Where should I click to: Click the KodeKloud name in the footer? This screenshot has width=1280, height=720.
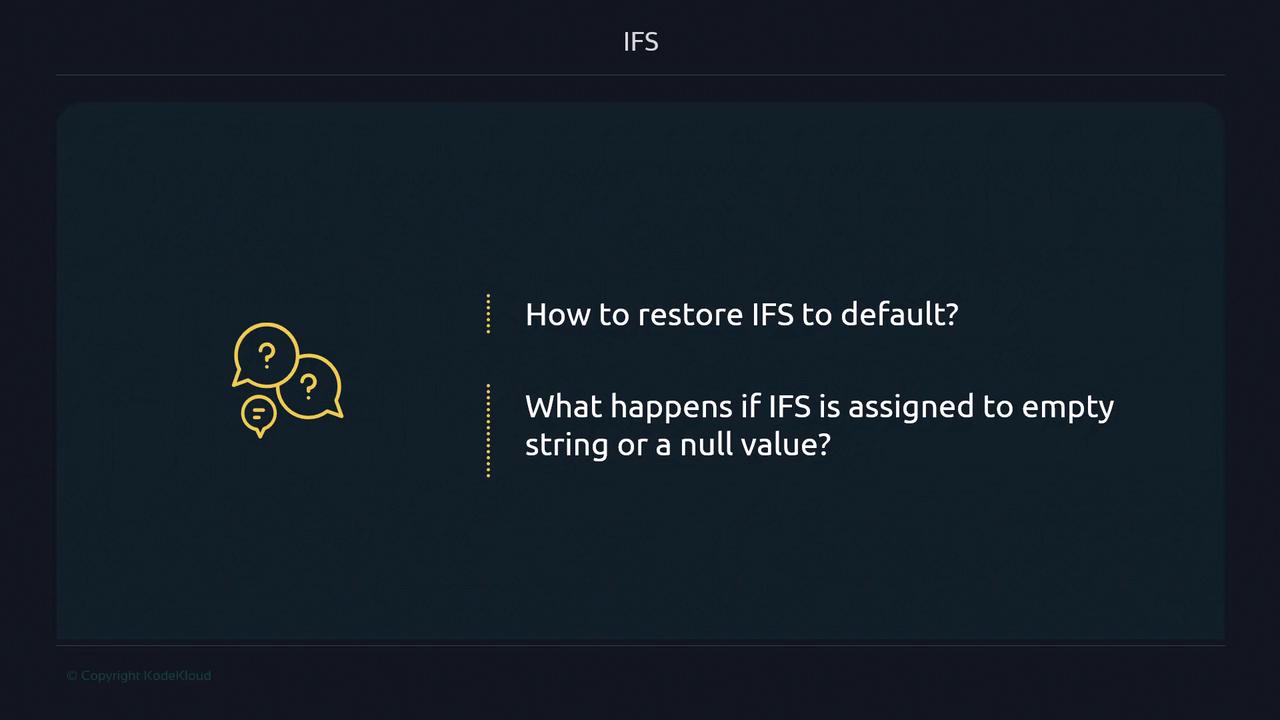tap(178, 676)
